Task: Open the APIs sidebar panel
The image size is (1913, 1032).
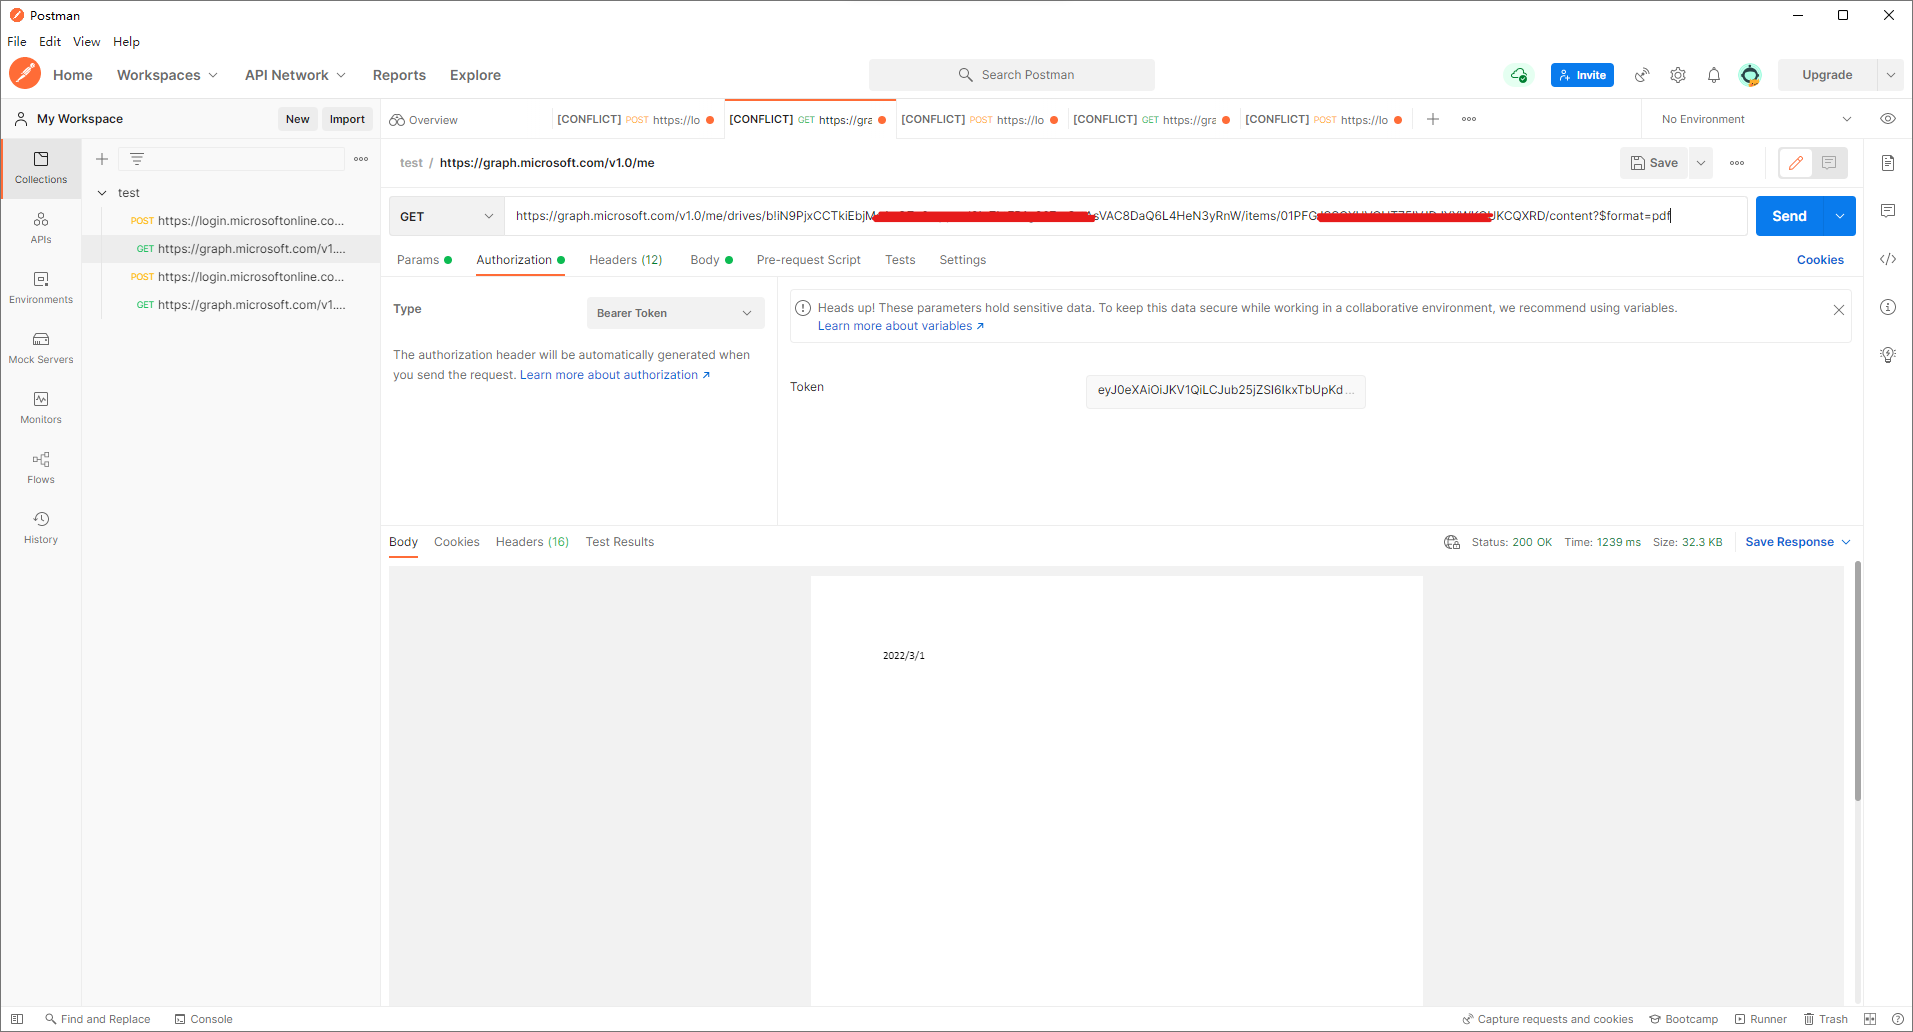Action: pos(41,228)
